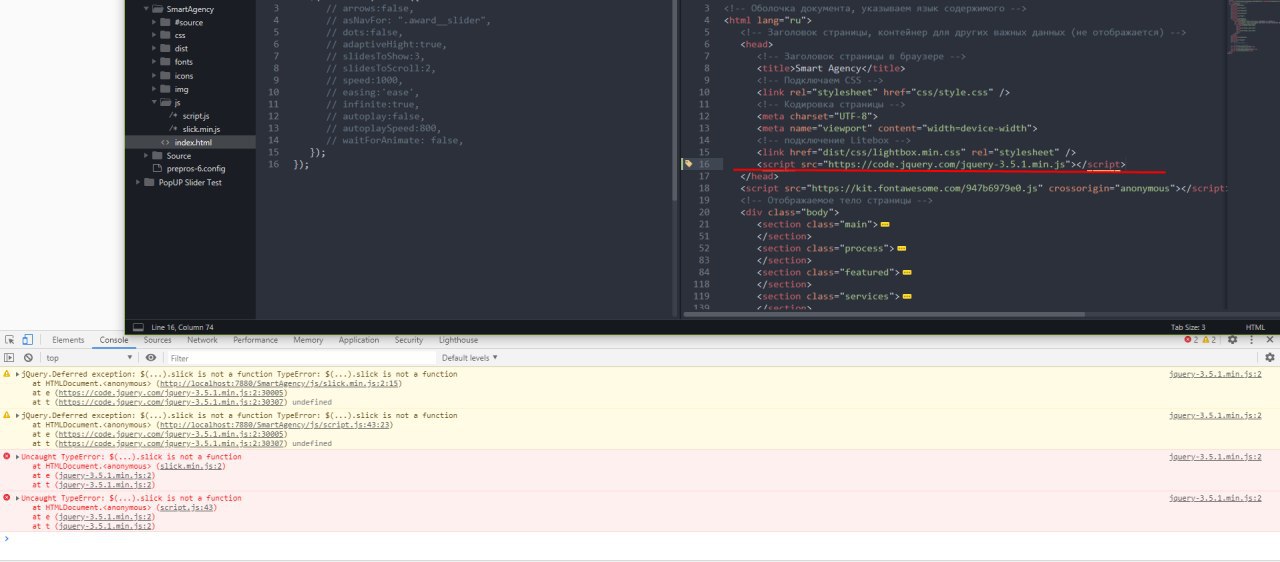
Task: Select the Console tab
Action: coord(114,340)
